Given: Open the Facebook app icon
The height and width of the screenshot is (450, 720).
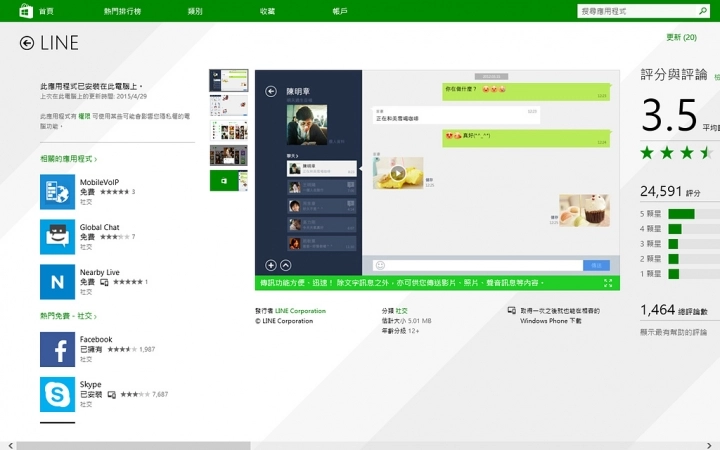Looking at the screenshot, I should click(57, 349).
